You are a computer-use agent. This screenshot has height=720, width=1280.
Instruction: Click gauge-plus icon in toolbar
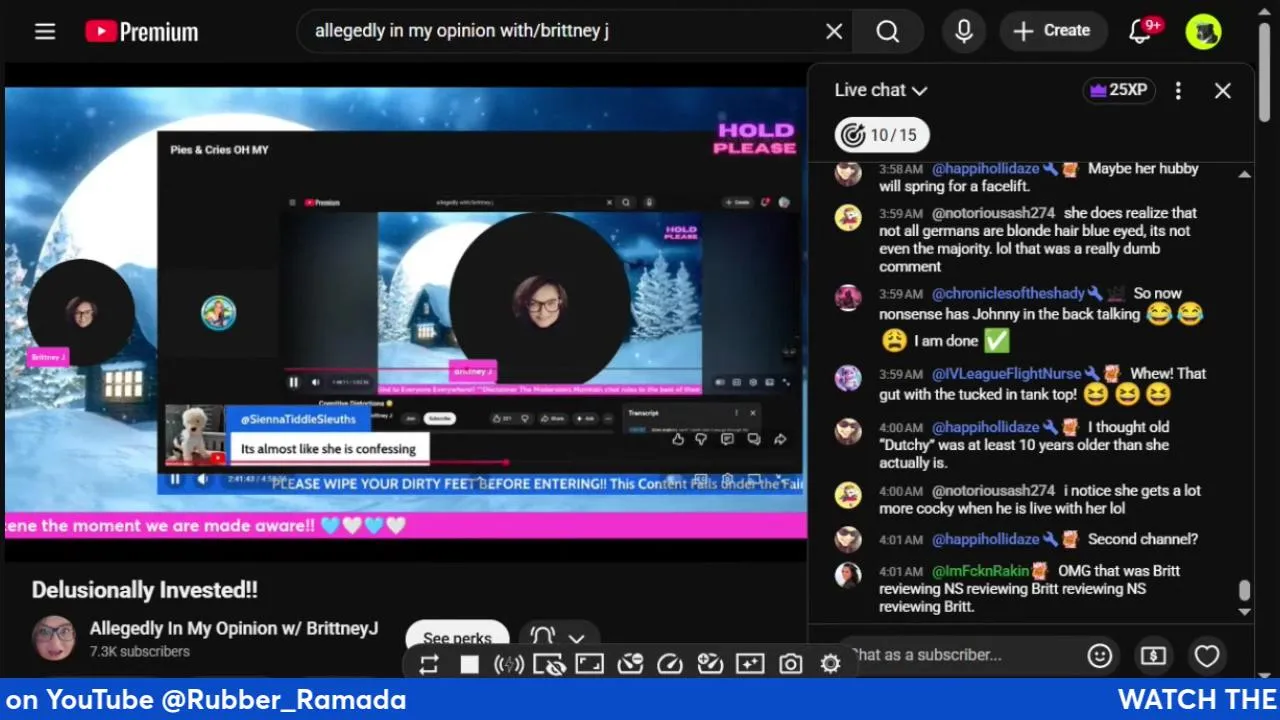click(710, 664)
